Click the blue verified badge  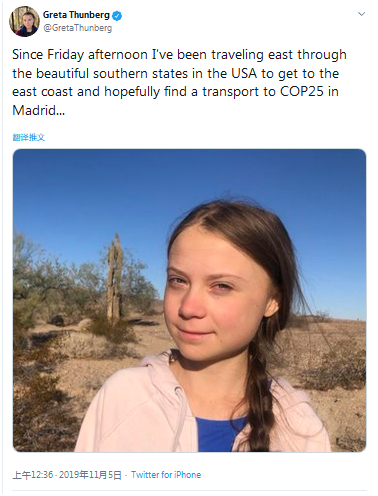[117, 15]
